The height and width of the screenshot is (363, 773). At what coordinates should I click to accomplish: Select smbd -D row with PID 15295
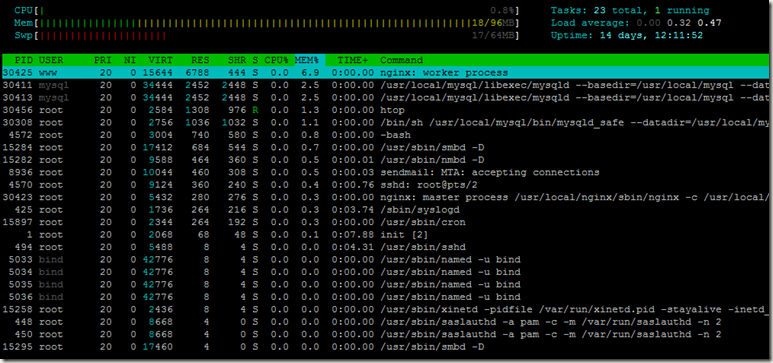pos(386,347)
